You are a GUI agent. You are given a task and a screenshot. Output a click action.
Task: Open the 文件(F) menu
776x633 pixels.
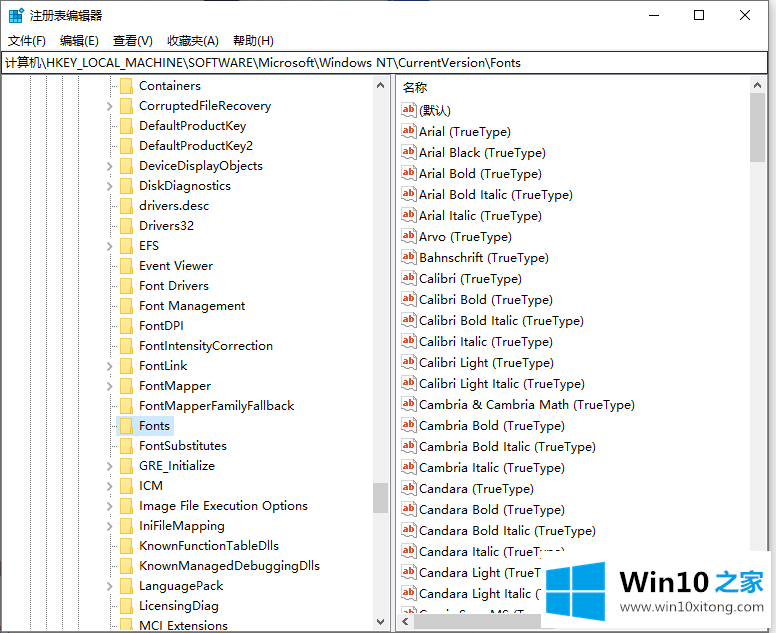point(27,41)
